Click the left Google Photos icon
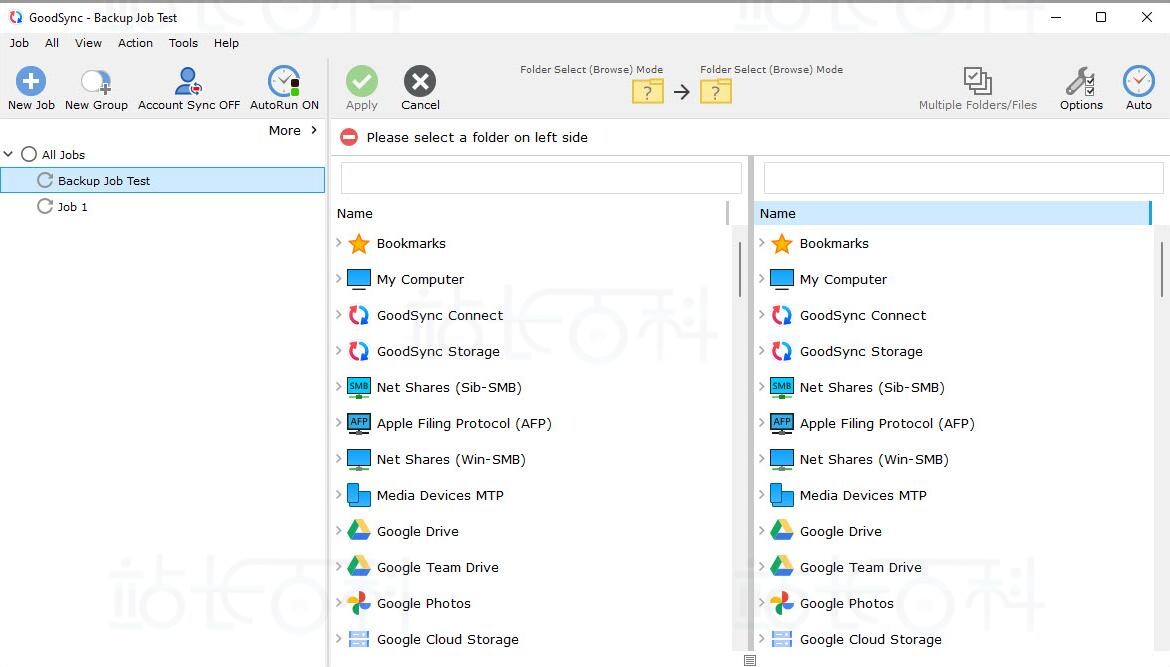 tap(359, 603)
